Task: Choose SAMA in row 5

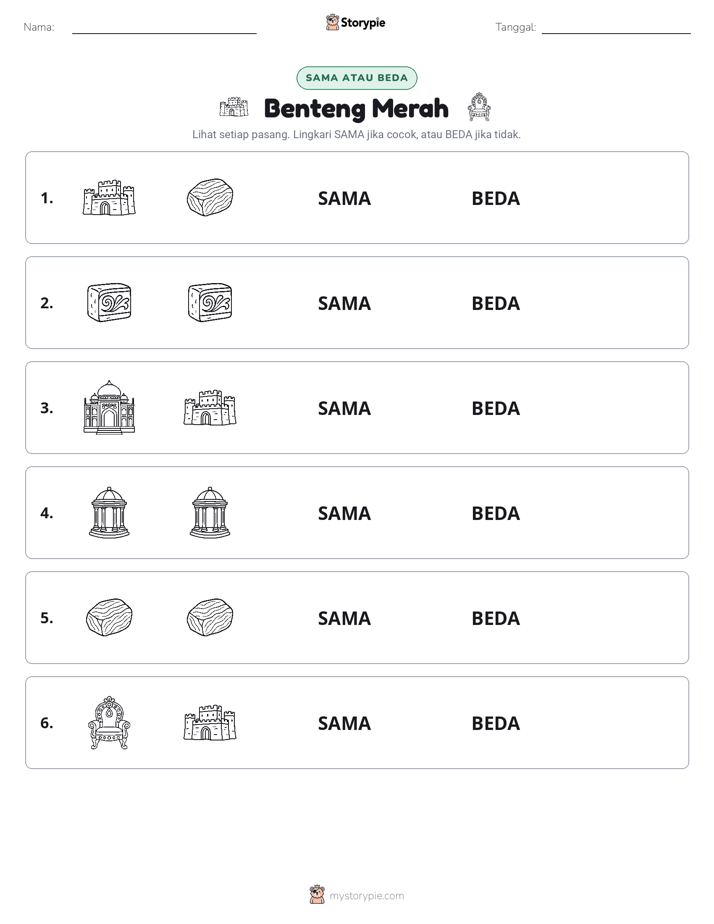Action: (x=344, y=618)
